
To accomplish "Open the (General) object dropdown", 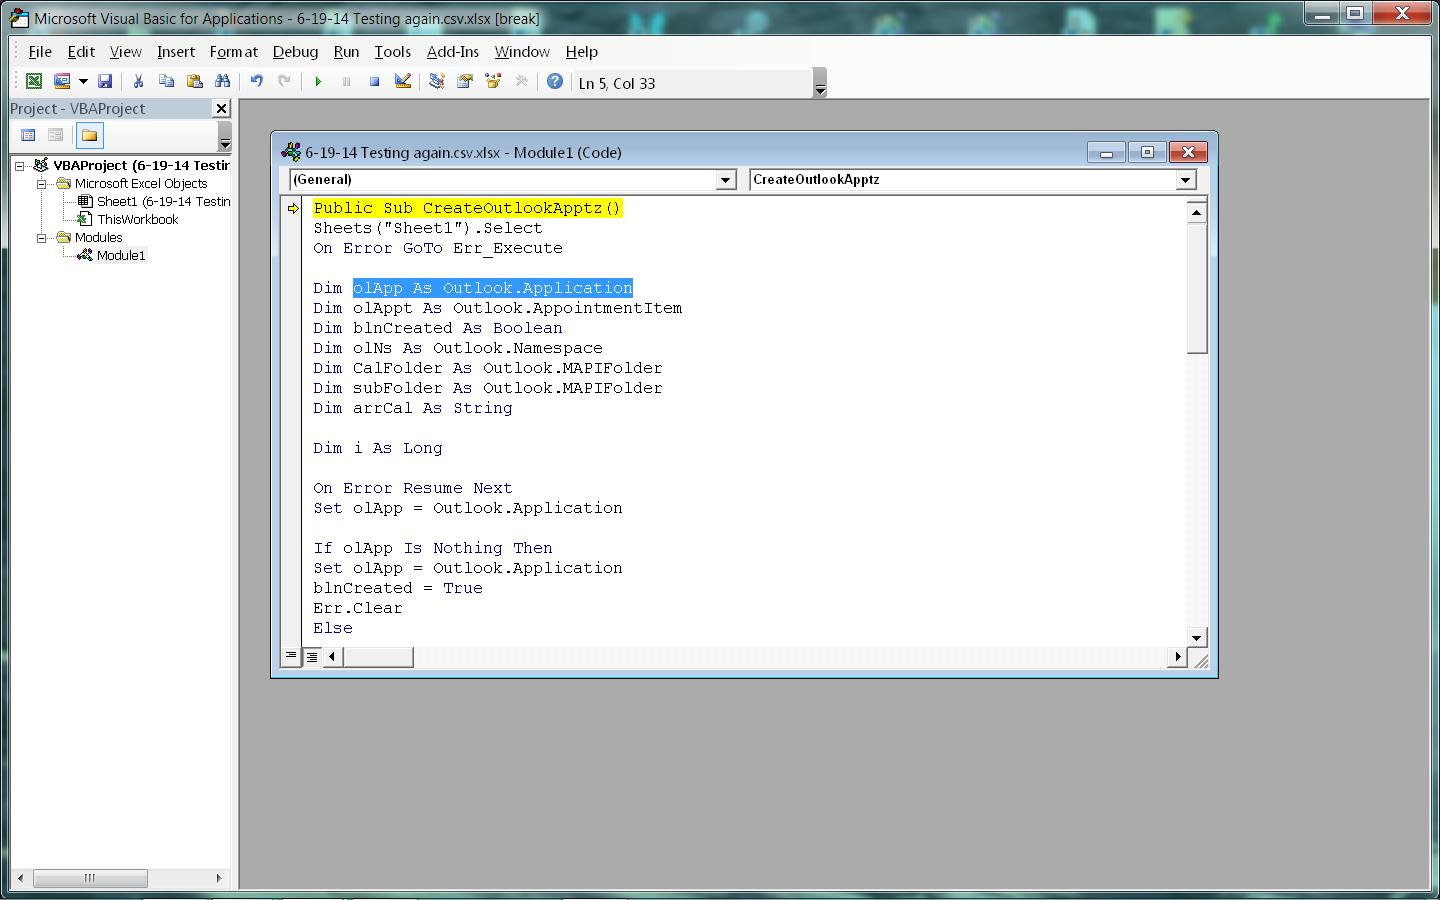I will (x=726, y=180).
